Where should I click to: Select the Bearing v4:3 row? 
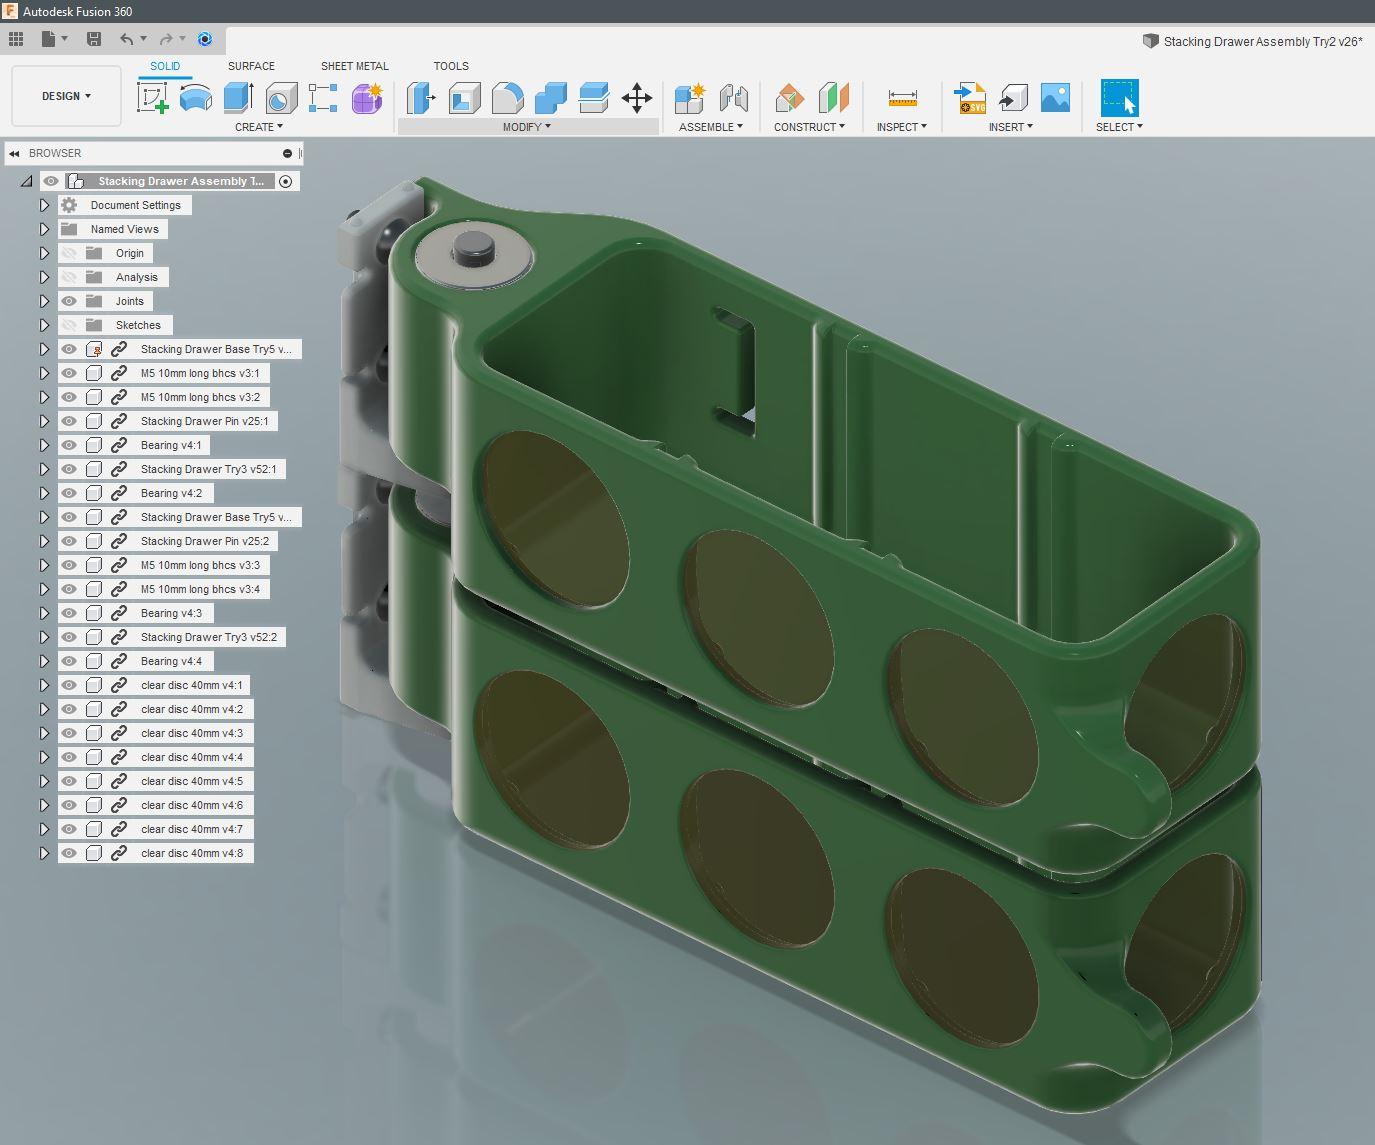point(134,613)
